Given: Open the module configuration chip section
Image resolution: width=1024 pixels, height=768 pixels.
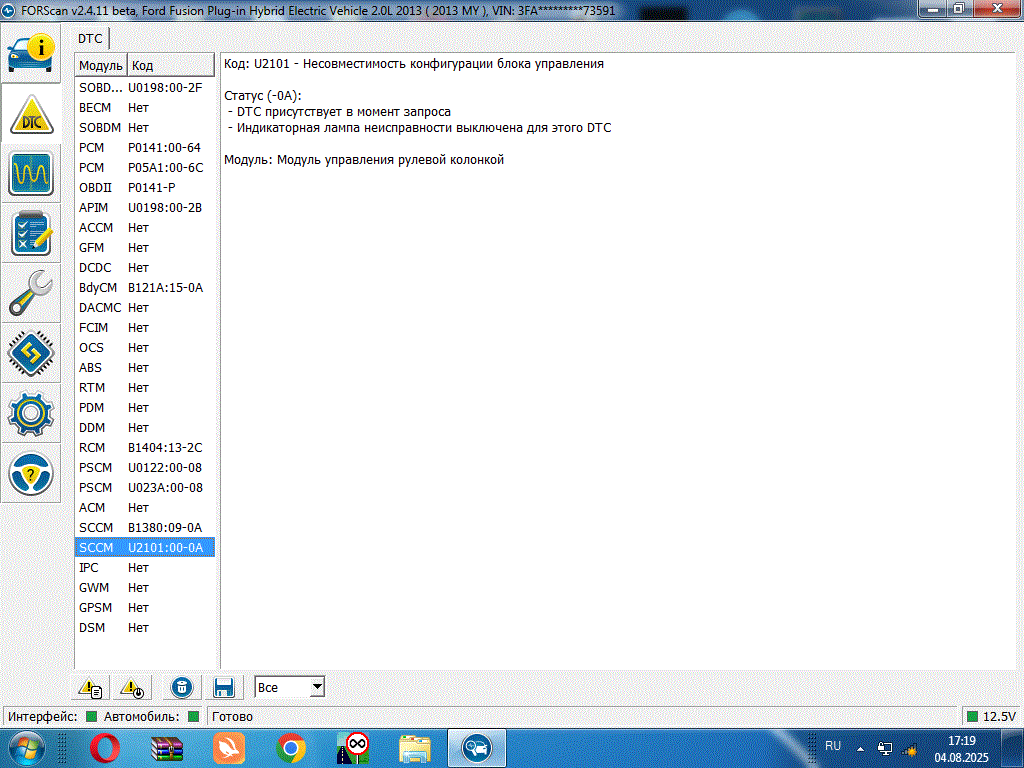Looking at the screenshot, I should (31, 353).
